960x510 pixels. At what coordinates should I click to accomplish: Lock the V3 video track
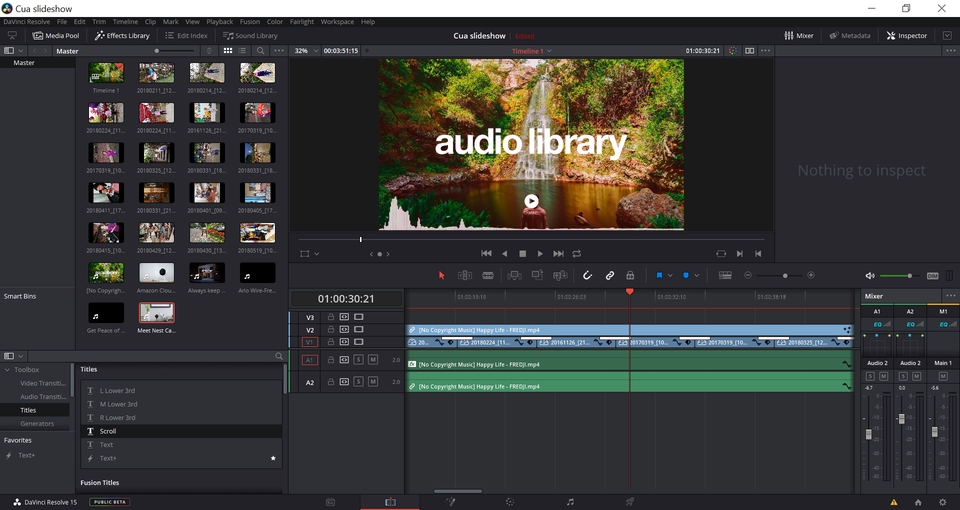331,317
